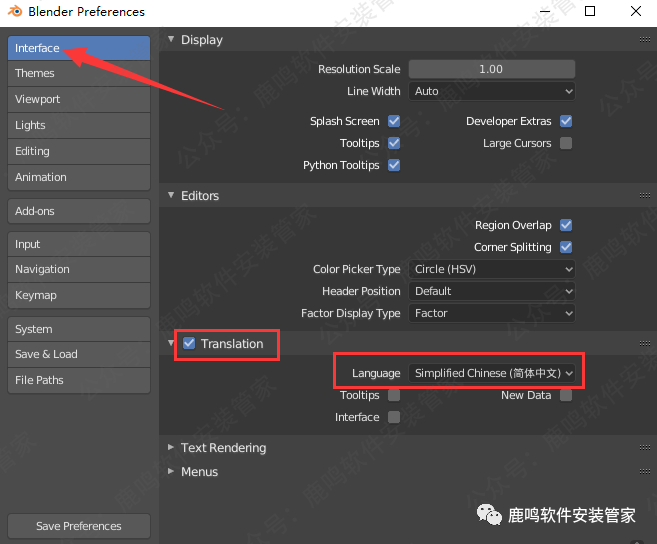Maximize the Blender Preferences window
Screen dimensions: 657x544
[590, 12]
